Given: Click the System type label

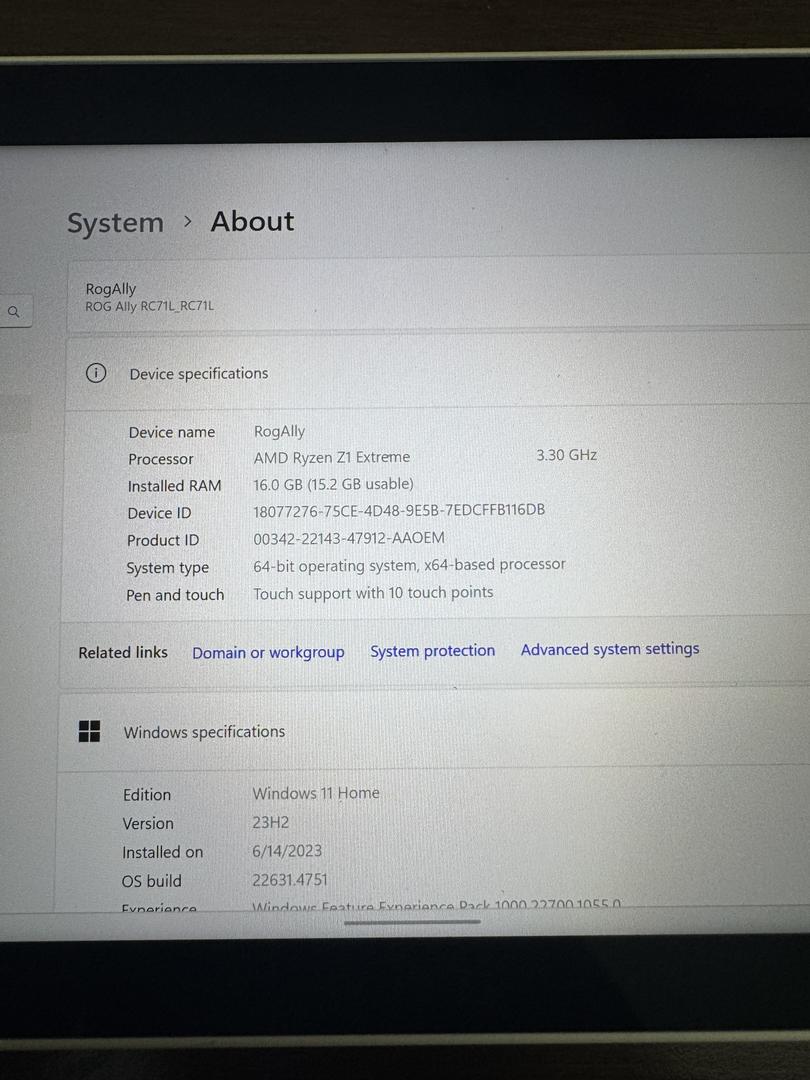Looking at the screenshot, I should 167,568.
